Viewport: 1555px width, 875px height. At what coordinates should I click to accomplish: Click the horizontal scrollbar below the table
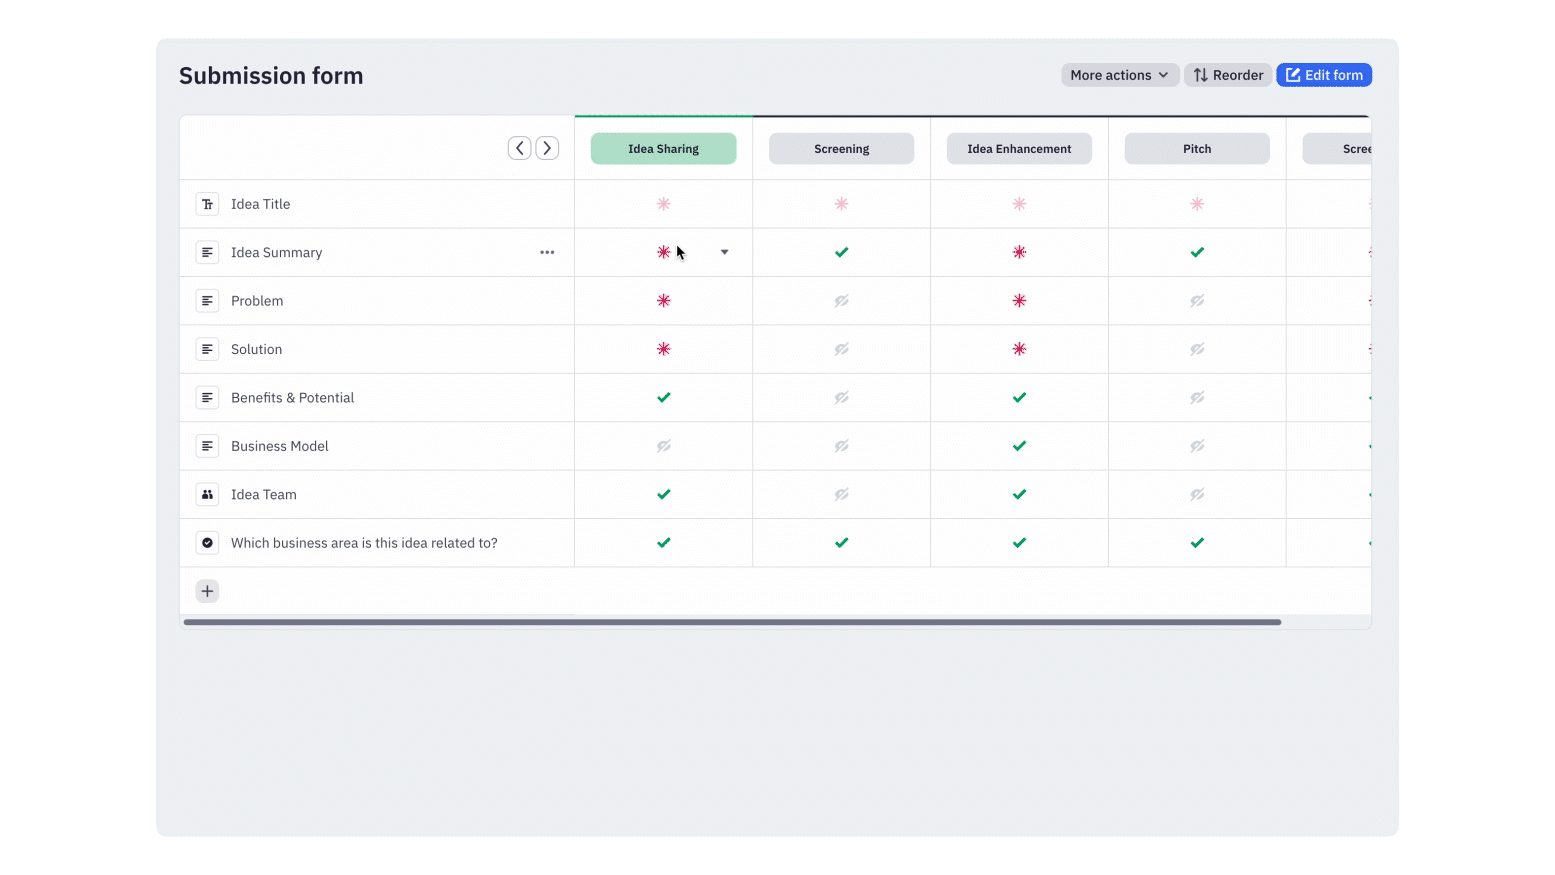click(732, 622)
